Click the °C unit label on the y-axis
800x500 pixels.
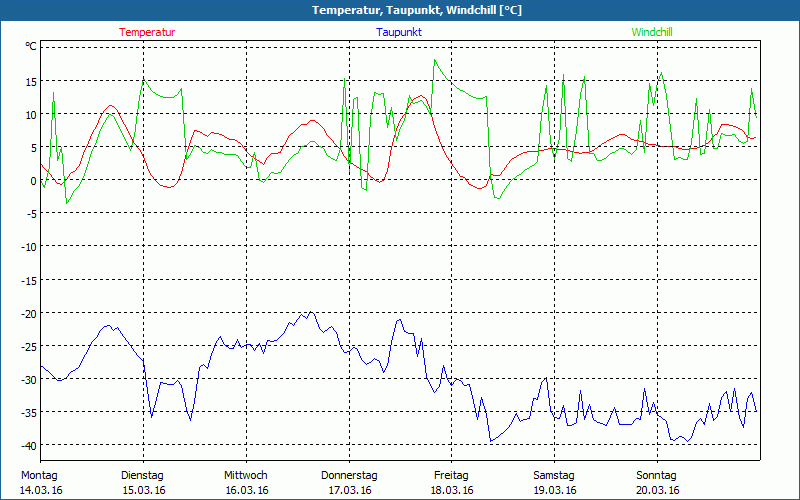tap(30, 47)
